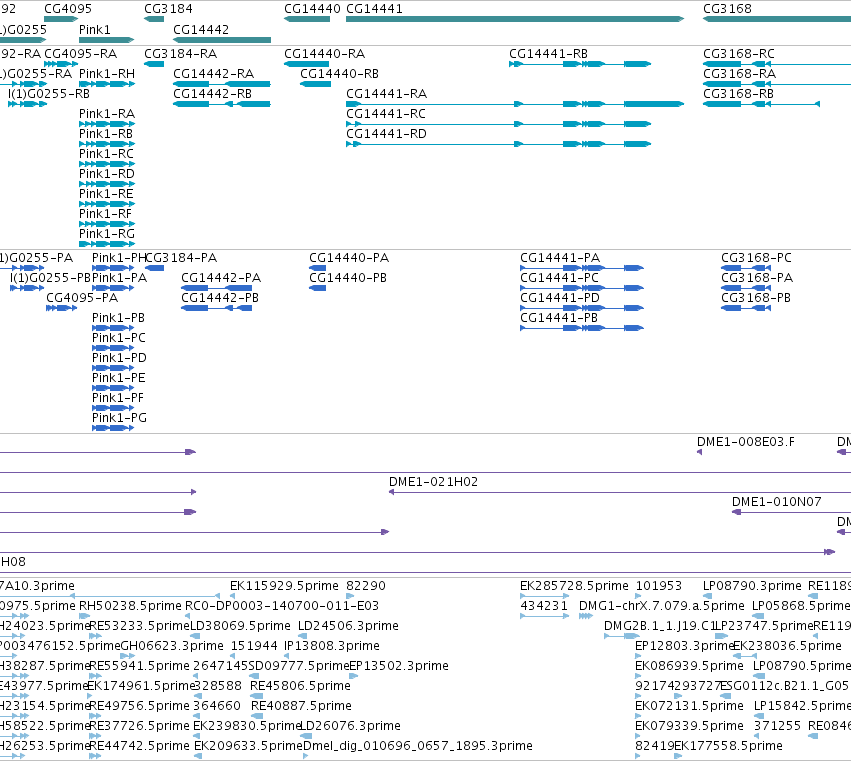
Task: Click the RC0-DP0003-140700-011-E03 EST label
Action: coord(282,606)
